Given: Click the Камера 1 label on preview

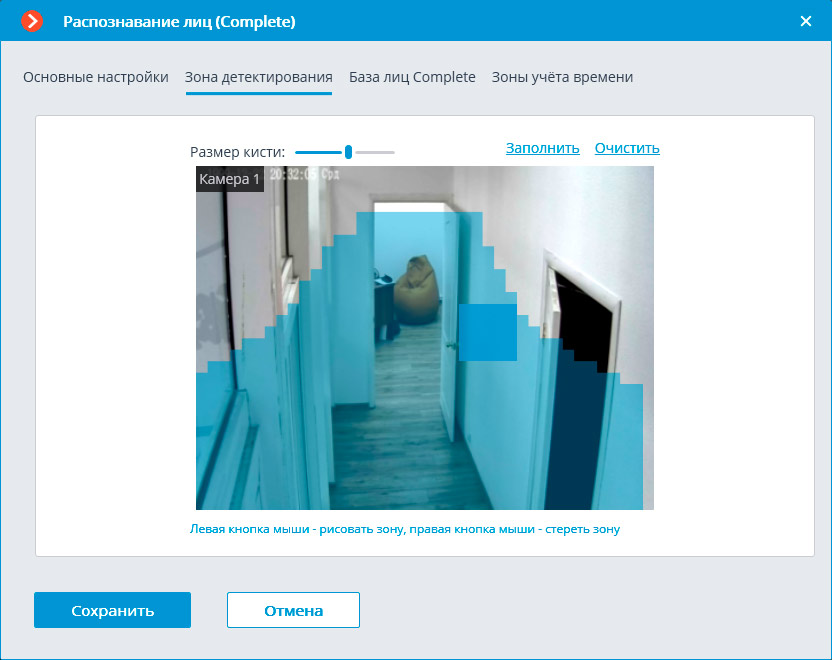Looking at the screenshot, I should 230,179.
